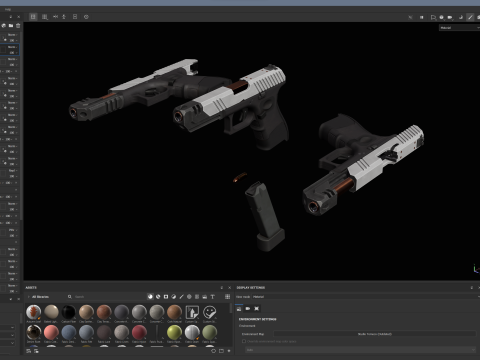Click the camera icon in the top-right toolbar

pyautogui.click(x=450, y=17)
